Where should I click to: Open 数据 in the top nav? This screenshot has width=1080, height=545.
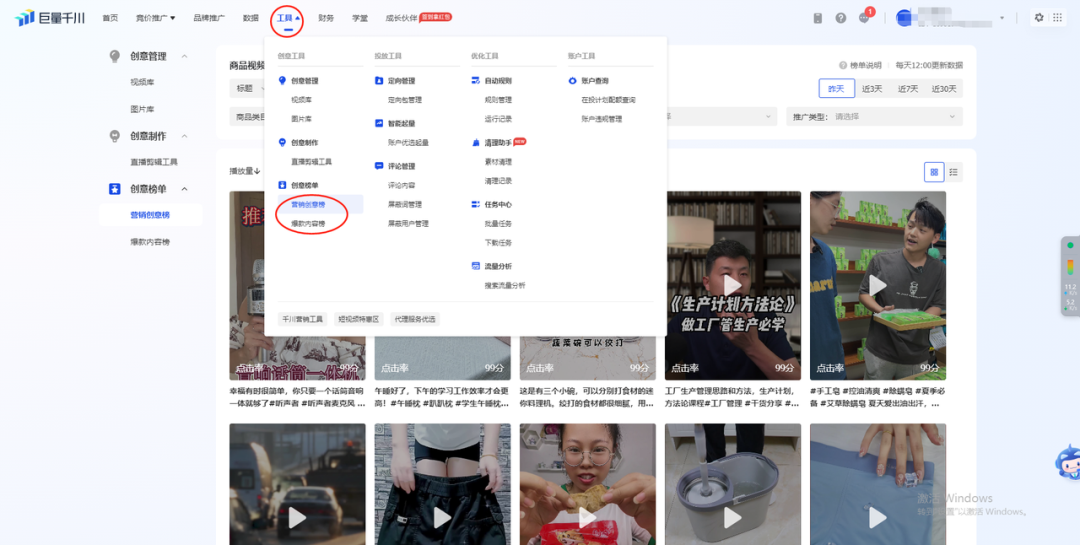[251, 18]
